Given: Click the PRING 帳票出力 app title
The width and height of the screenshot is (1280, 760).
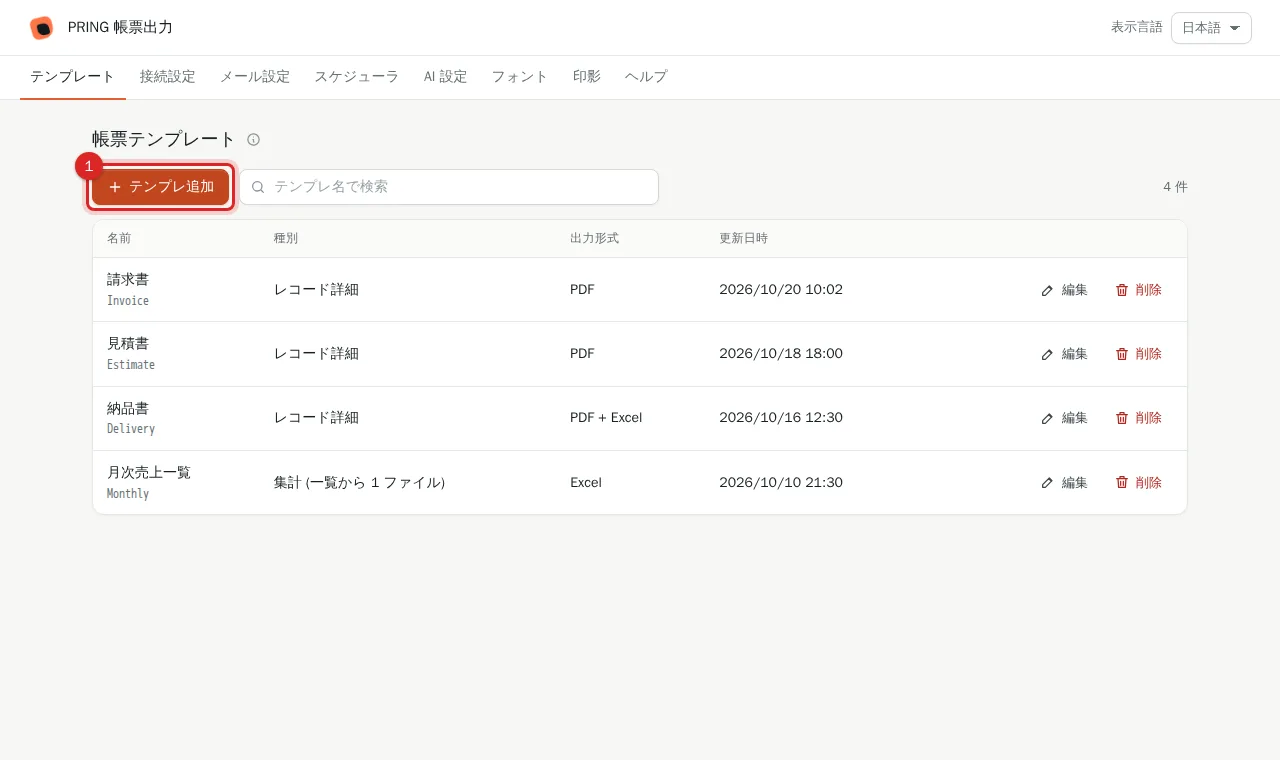Looking at the screenshot, I should [120, 28].
